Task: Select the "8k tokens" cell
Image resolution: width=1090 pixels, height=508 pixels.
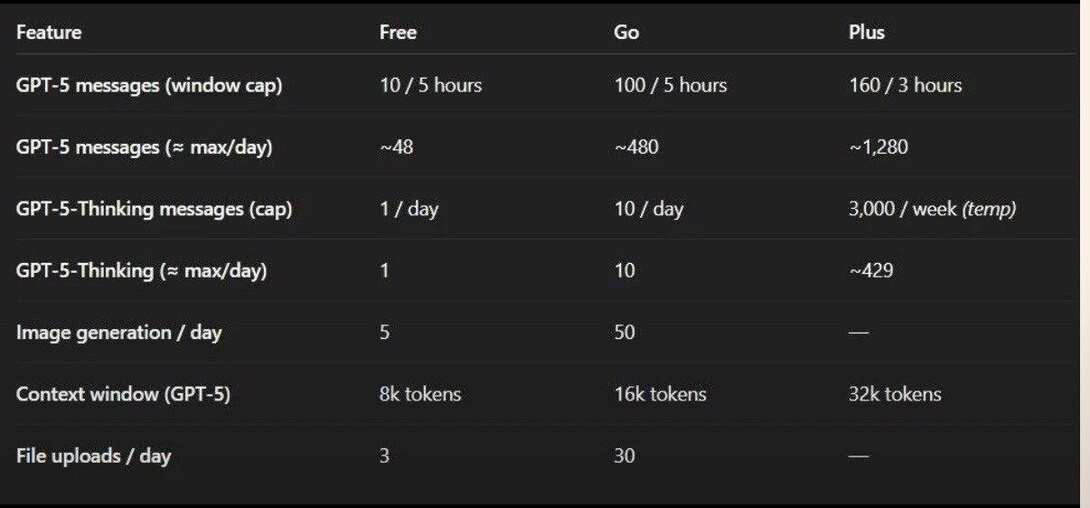Action: point(420,394)
